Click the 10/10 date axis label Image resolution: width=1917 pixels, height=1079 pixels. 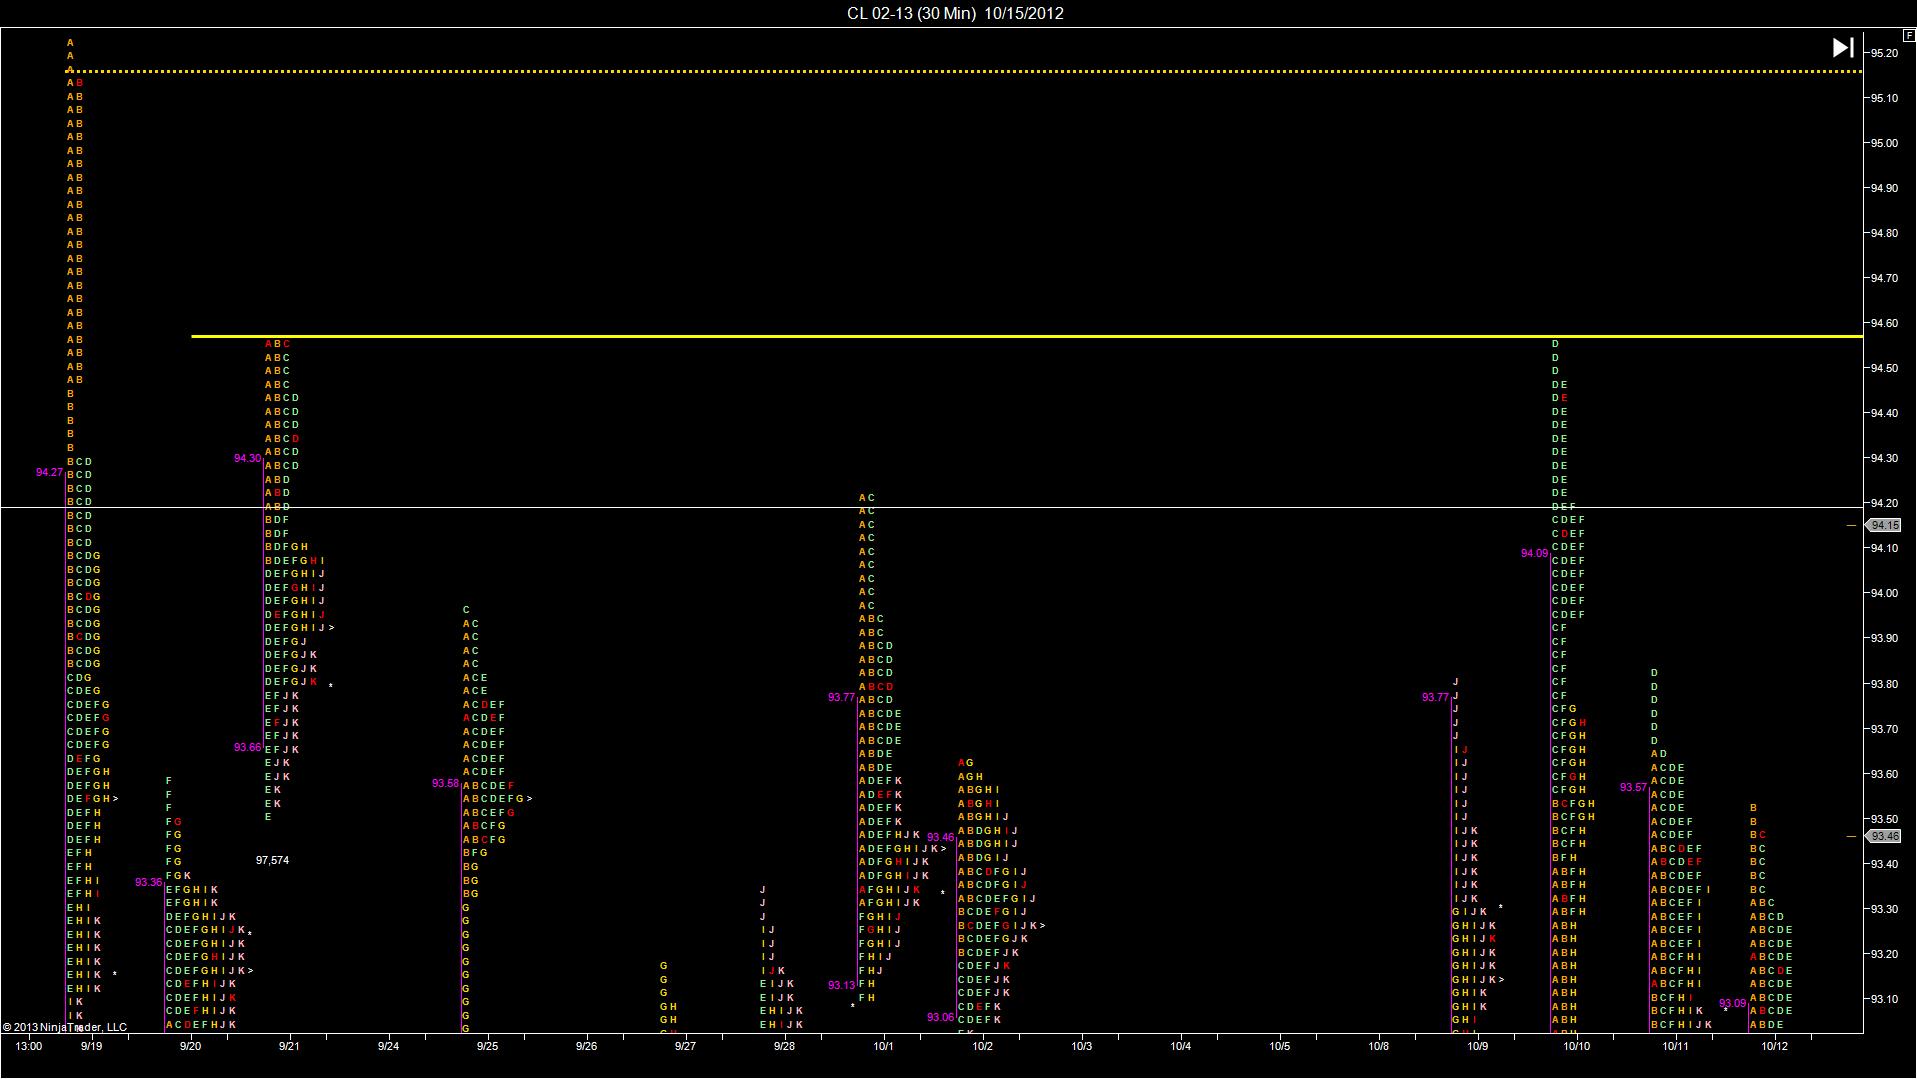(x=1576, y=1046)
